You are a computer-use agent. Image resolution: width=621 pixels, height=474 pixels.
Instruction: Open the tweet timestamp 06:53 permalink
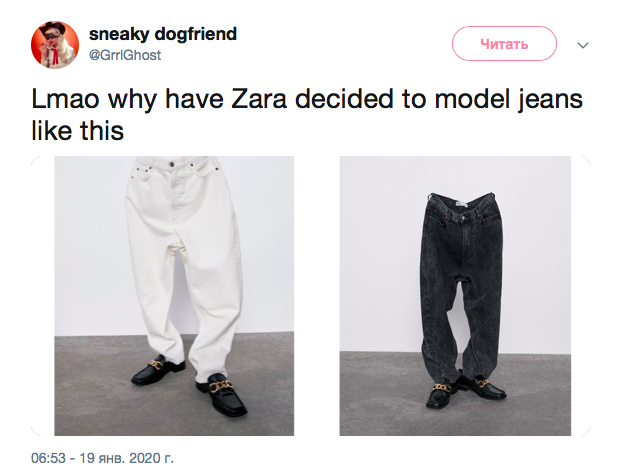click(48, 458)
